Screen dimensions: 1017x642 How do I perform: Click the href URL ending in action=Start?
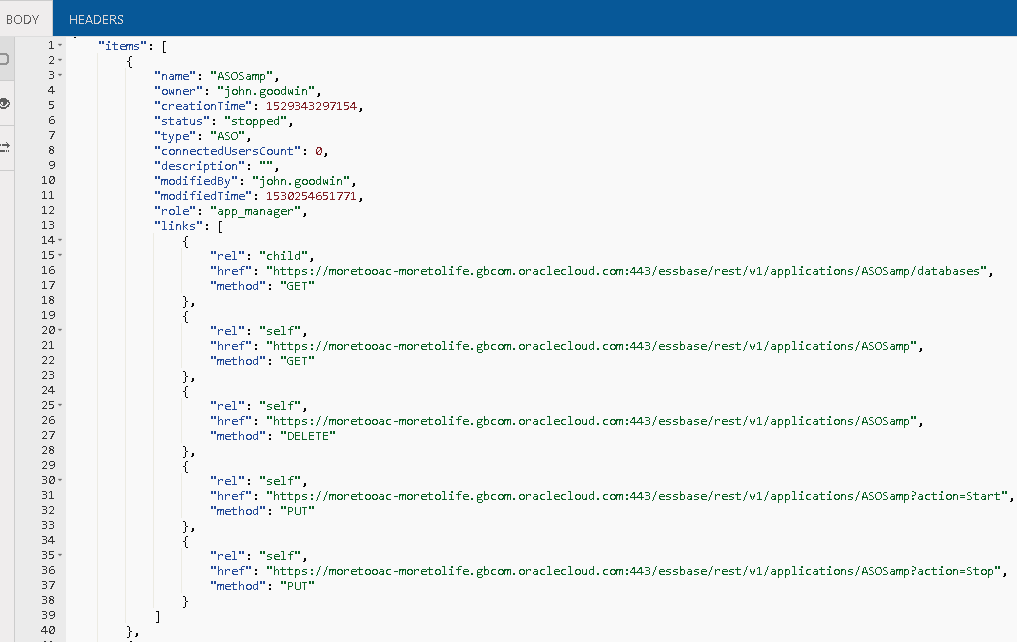click(637, 496)
